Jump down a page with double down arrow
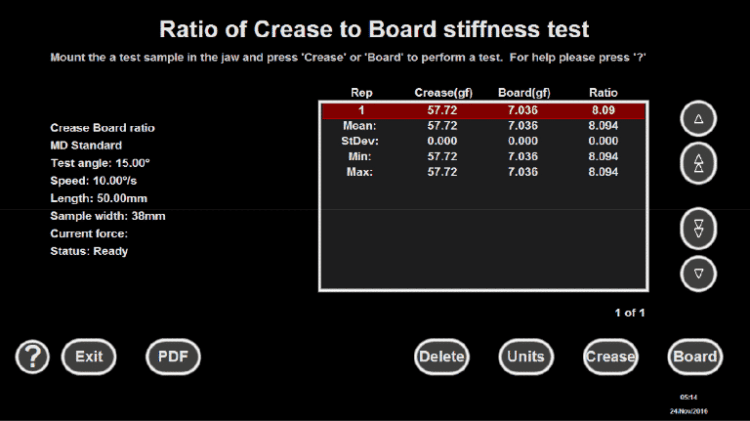 (x=698, y=227)
